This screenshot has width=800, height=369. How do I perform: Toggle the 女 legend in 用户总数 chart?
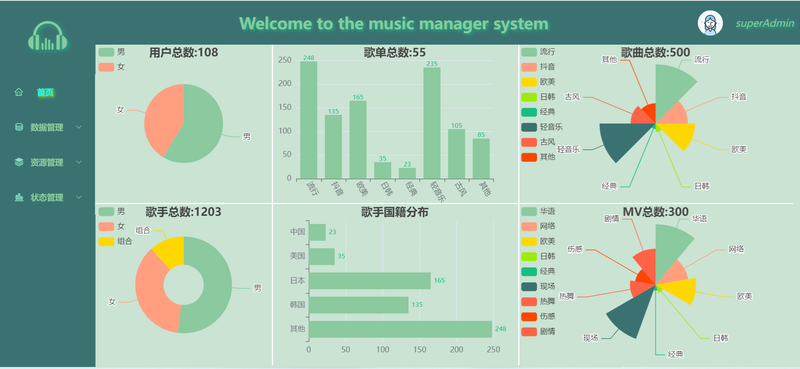(111, 67)
